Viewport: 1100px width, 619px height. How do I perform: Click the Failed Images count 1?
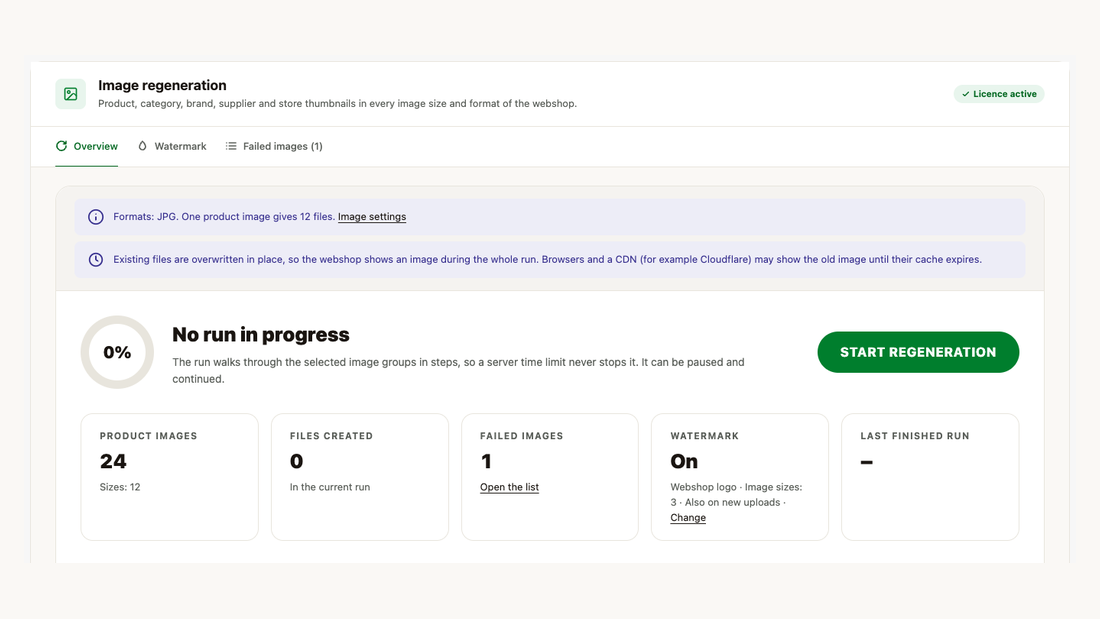[486, 462]
